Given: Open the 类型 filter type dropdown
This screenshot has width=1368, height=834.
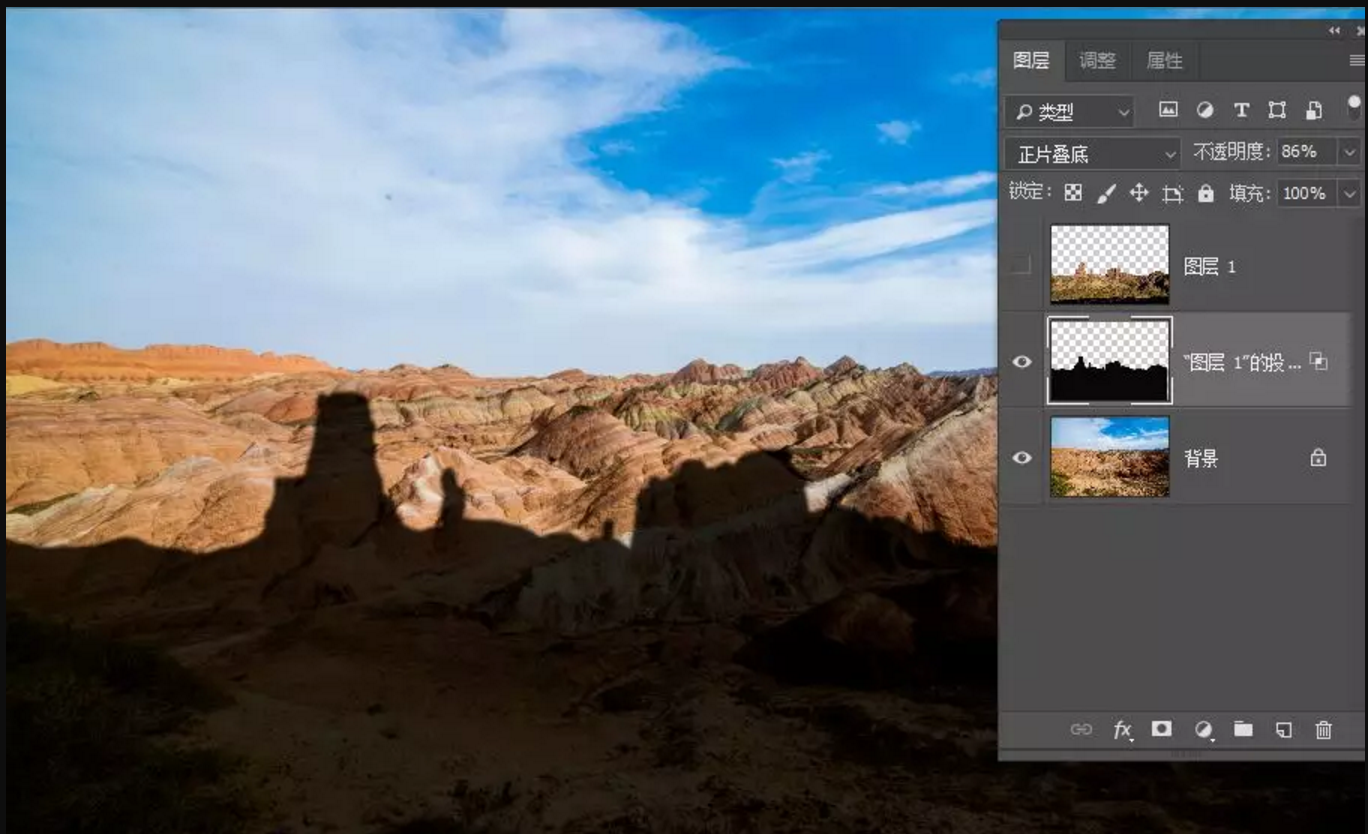Looking at the screenshot, I should pyautogui.click(x=1069, y=112).
